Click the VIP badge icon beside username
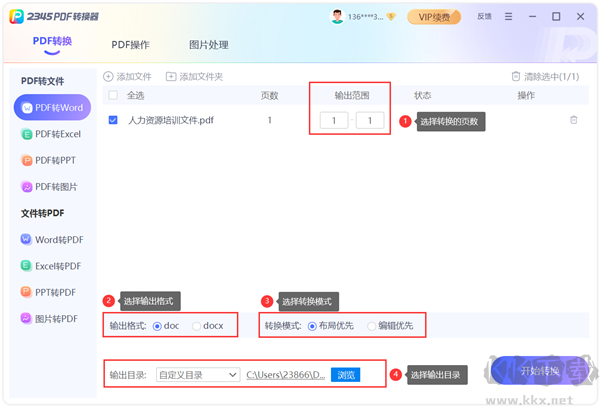Image resolution: width=600 pixels, height=407 pixels. 391,16
